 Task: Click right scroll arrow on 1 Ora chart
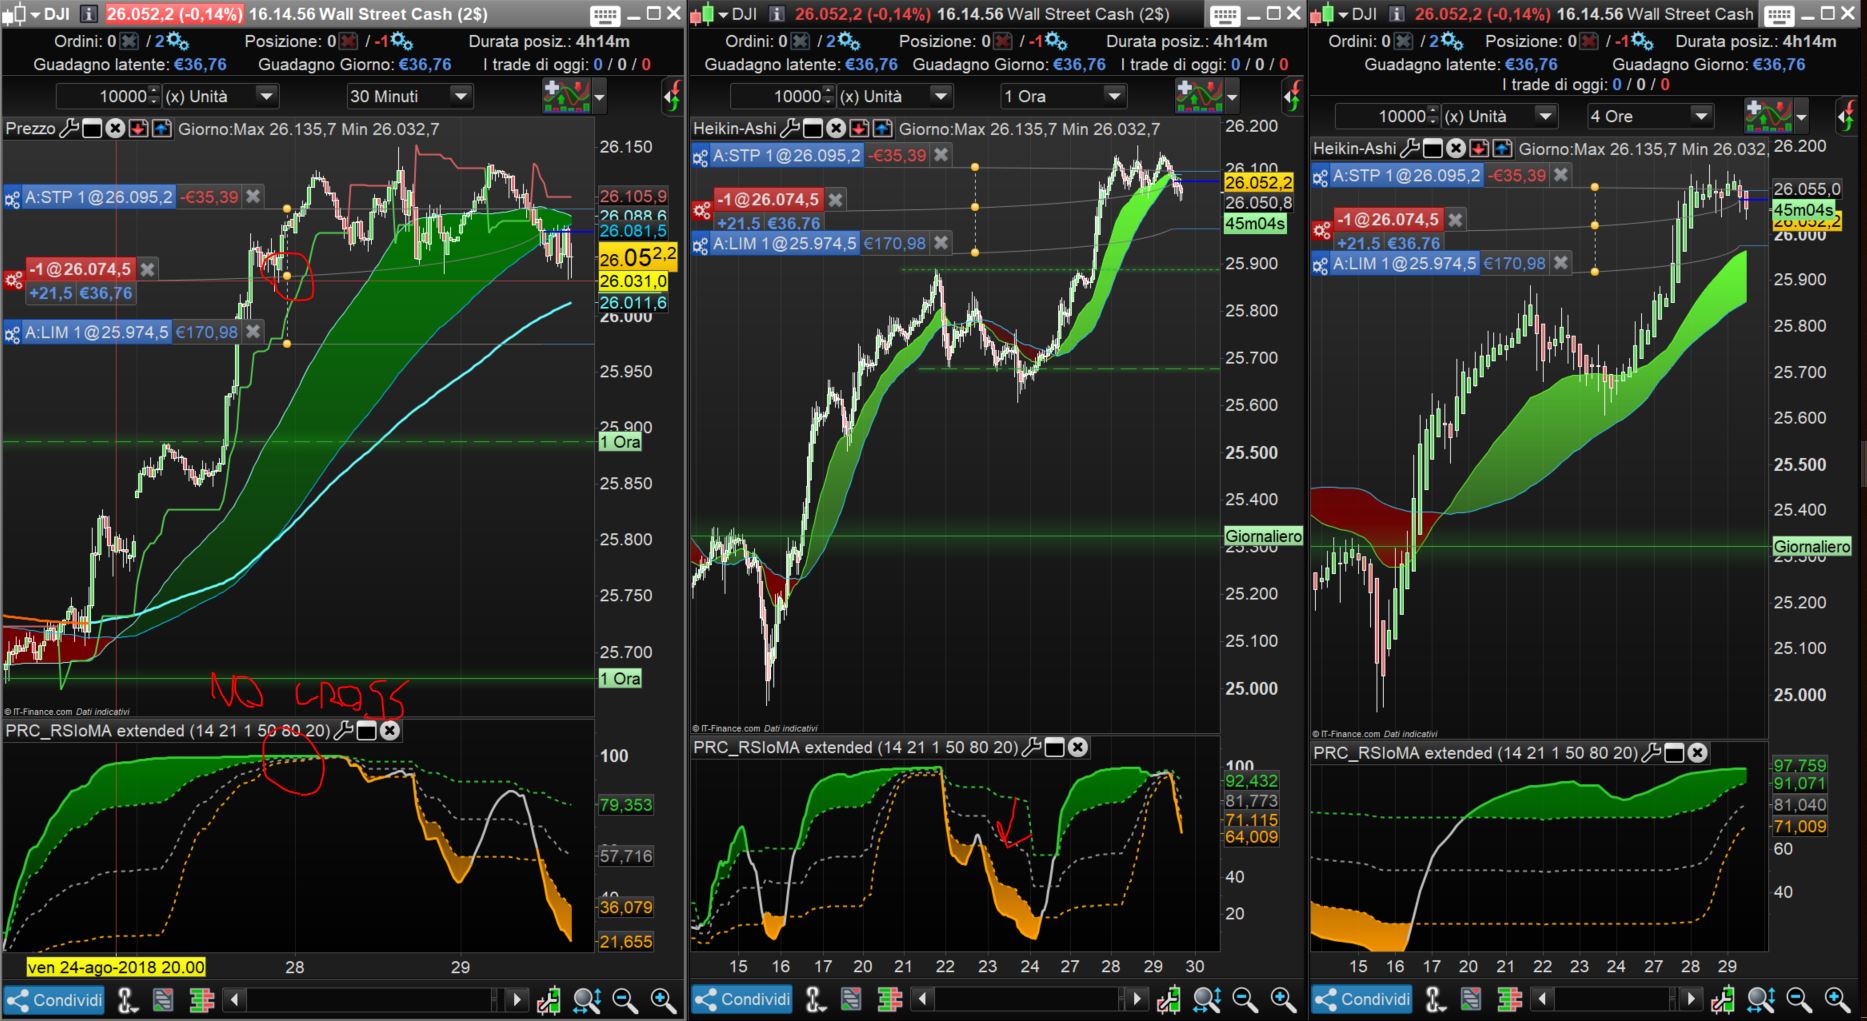click(1136, 1000)
